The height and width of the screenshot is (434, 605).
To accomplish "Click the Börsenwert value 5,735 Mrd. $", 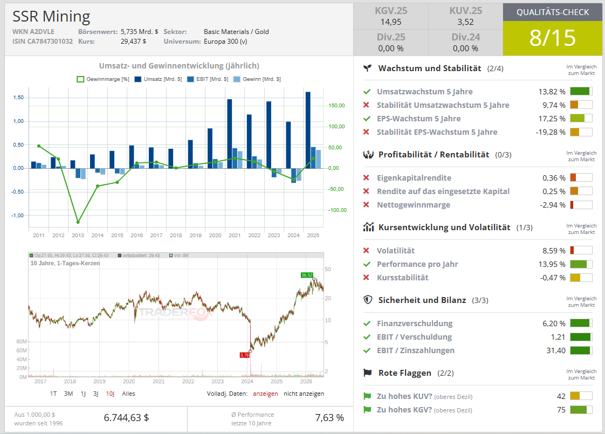I will tap(139, 32).
